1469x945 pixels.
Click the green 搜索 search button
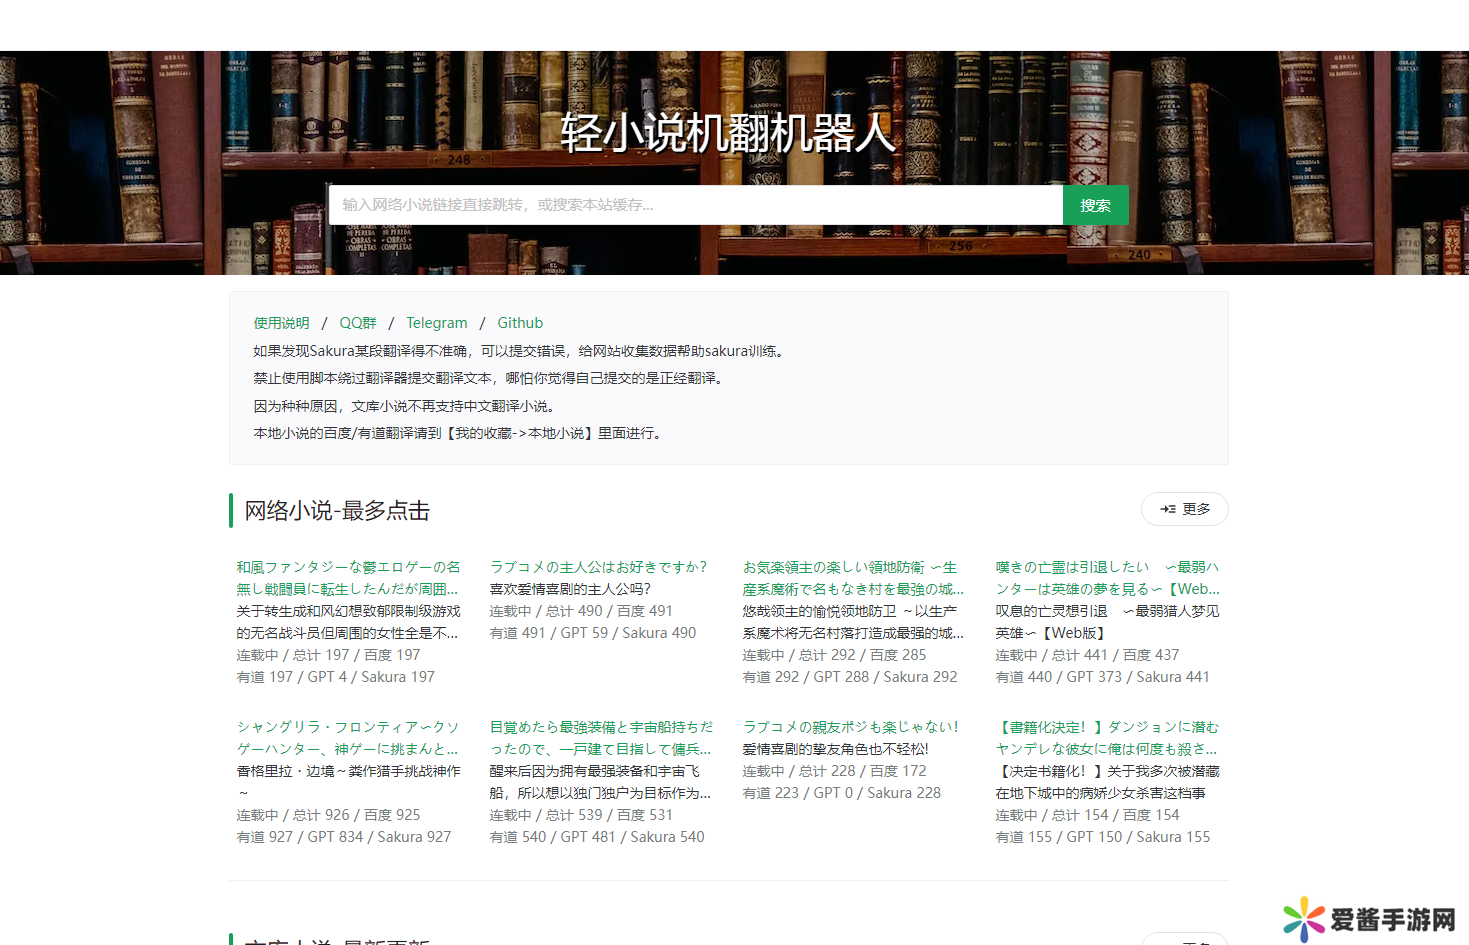click(1095, 205)
